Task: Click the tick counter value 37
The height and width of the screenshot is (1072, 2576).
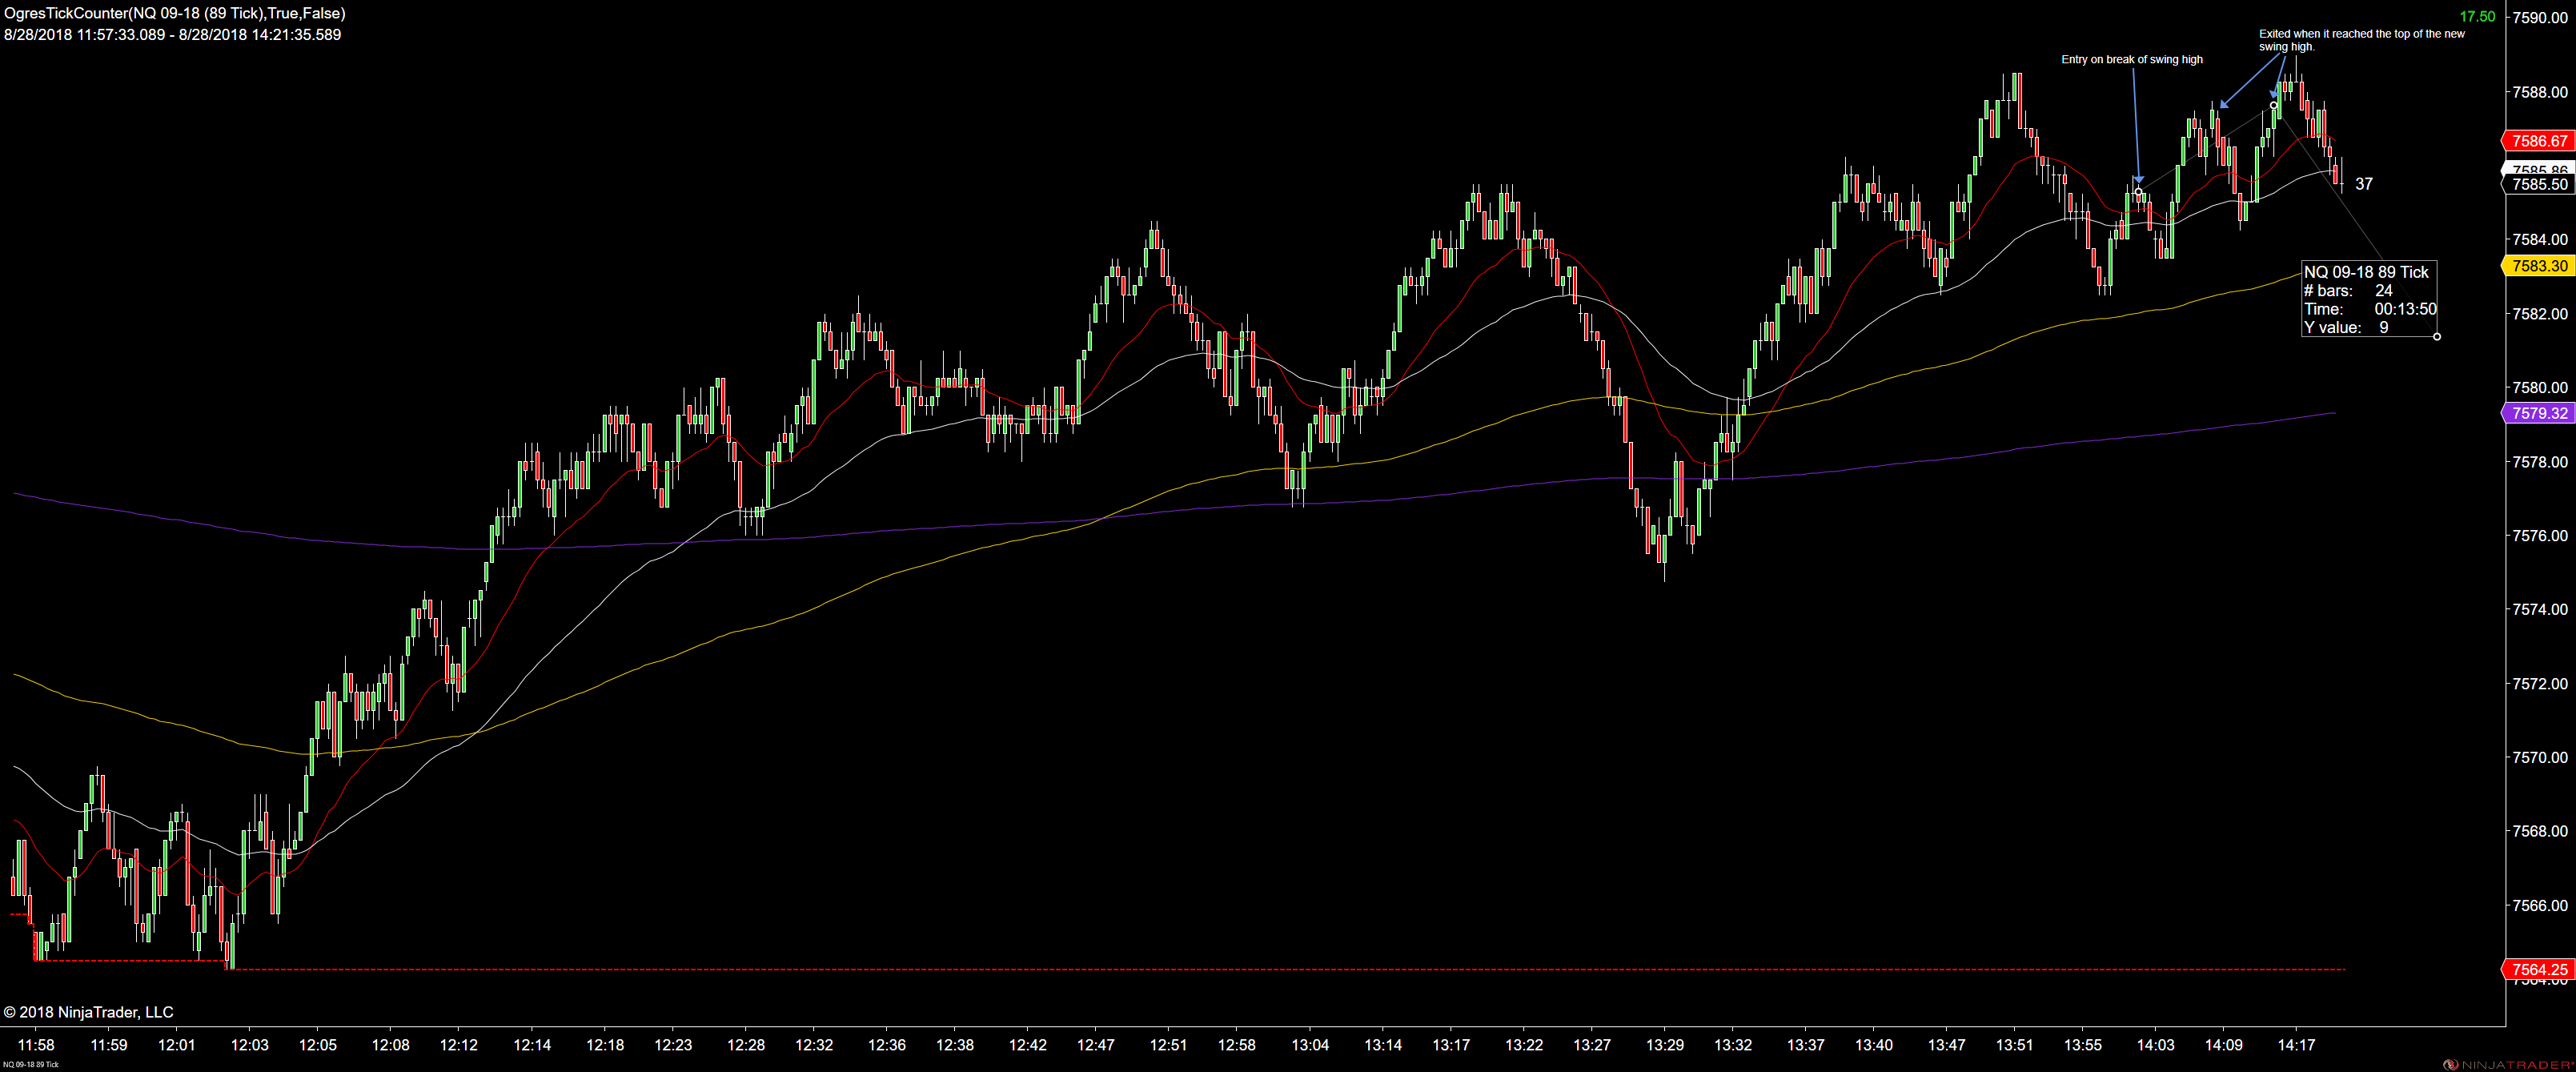Action: (2363, 184)
